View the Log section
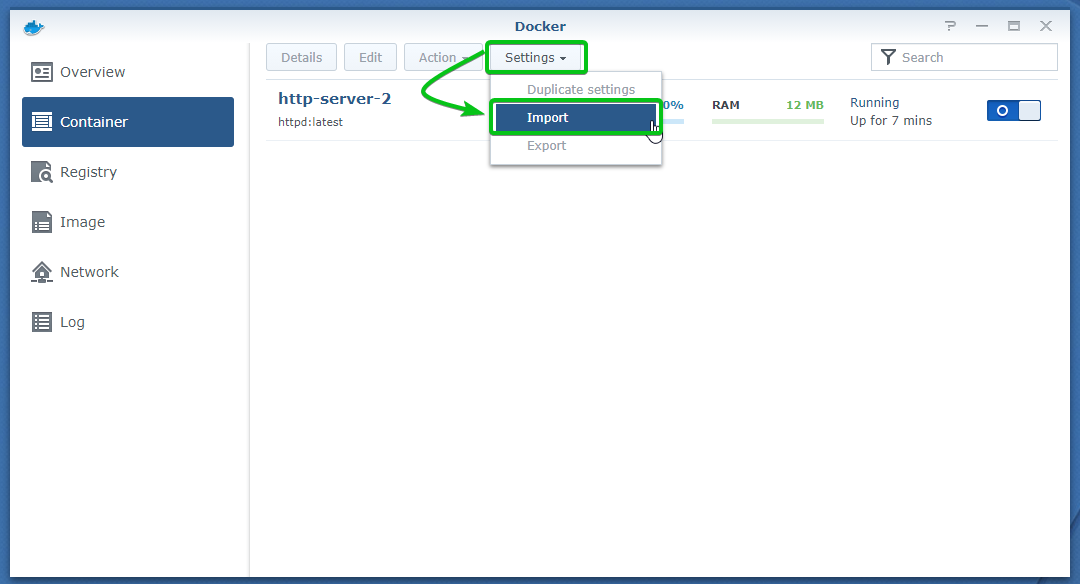Screen dimensions: 1080x584 click(128, 322)
